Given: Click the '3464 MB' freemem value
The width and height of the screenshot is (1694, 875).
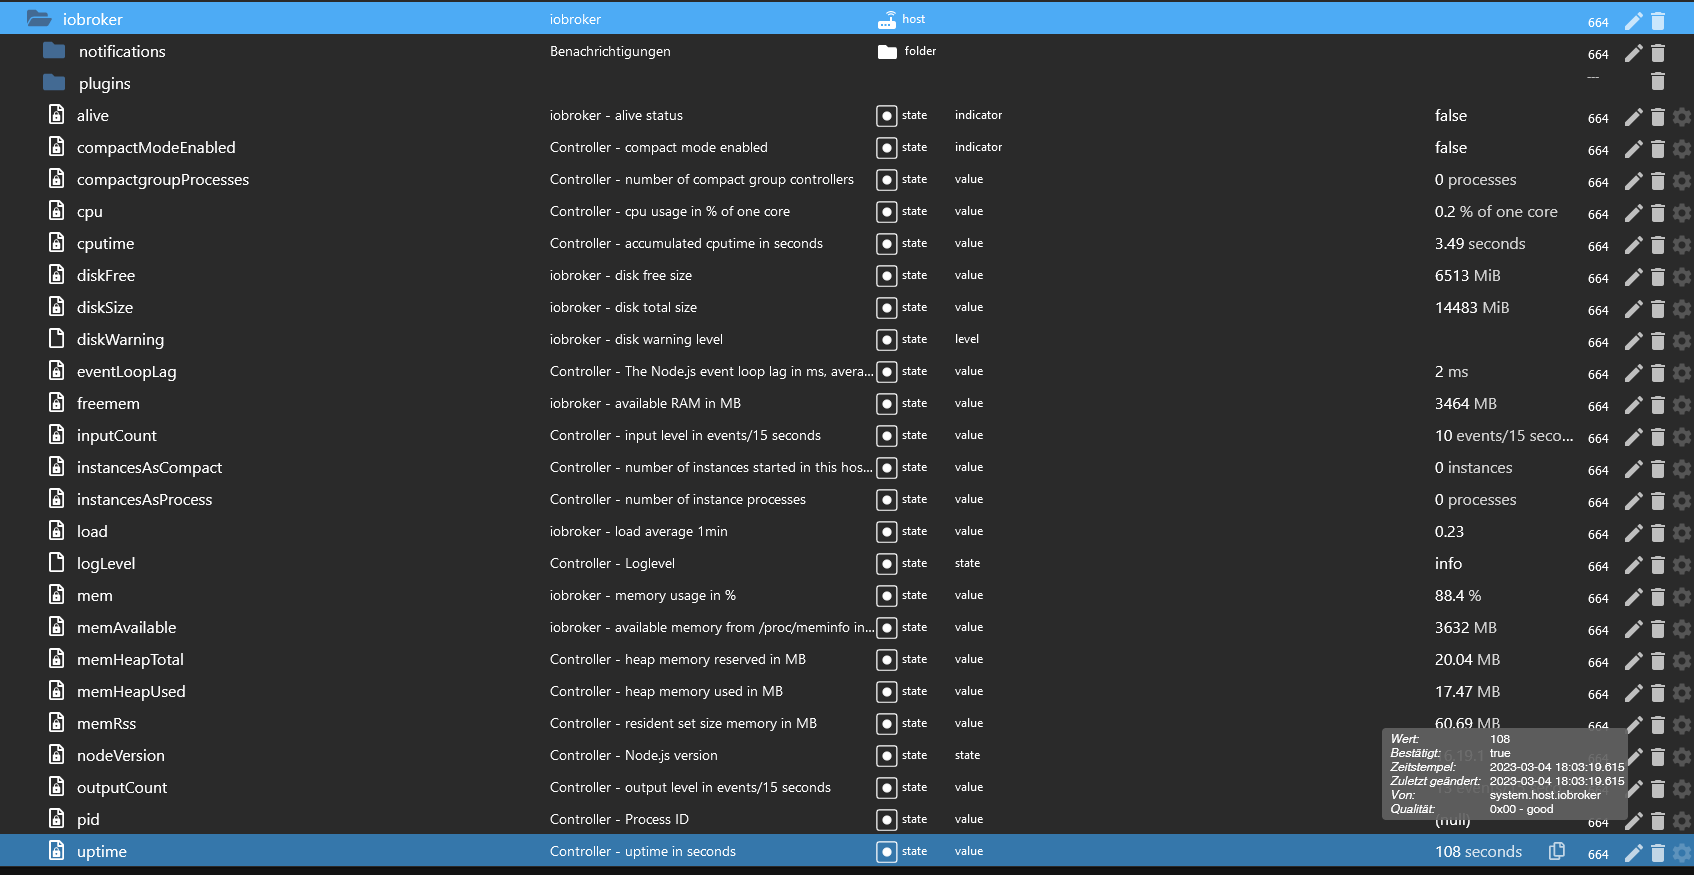Looking at the screenshot, I should (x=1466, y=403).
